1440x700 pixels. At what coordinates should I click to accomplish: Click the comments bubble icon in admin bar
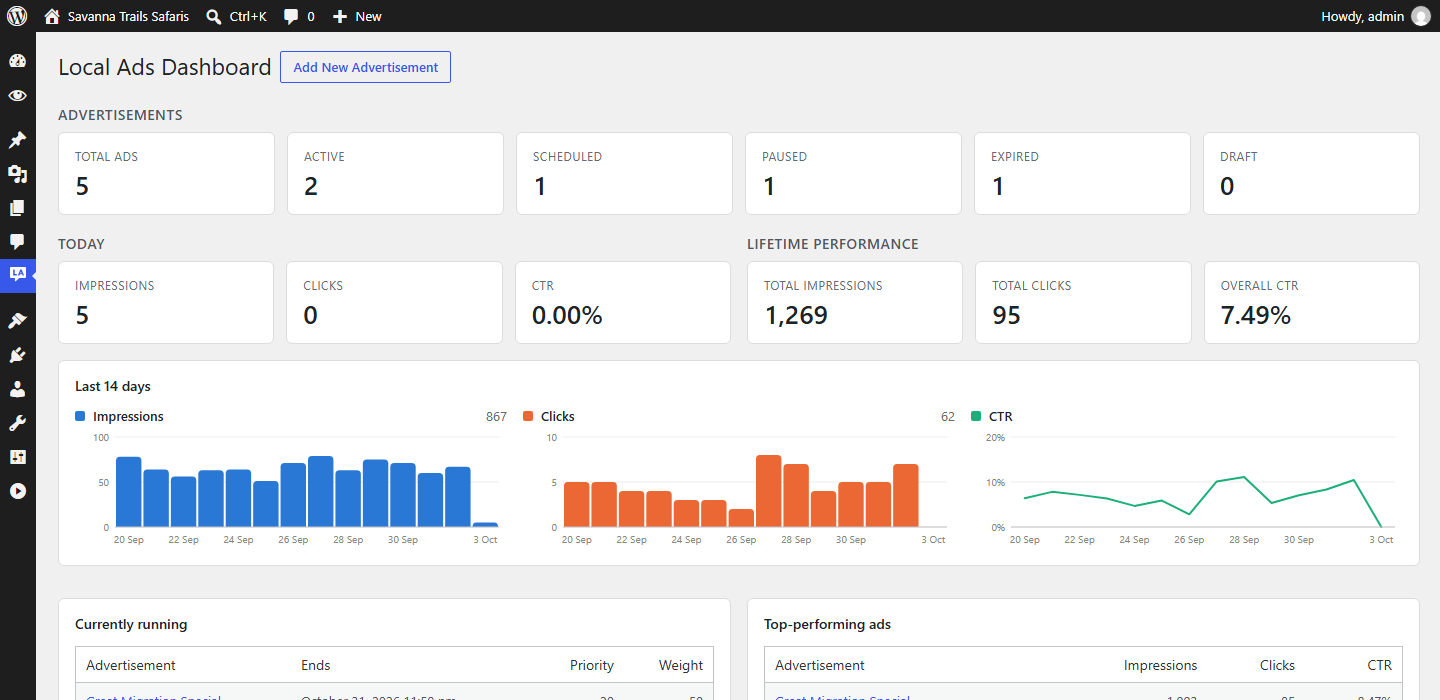point(291,16)
